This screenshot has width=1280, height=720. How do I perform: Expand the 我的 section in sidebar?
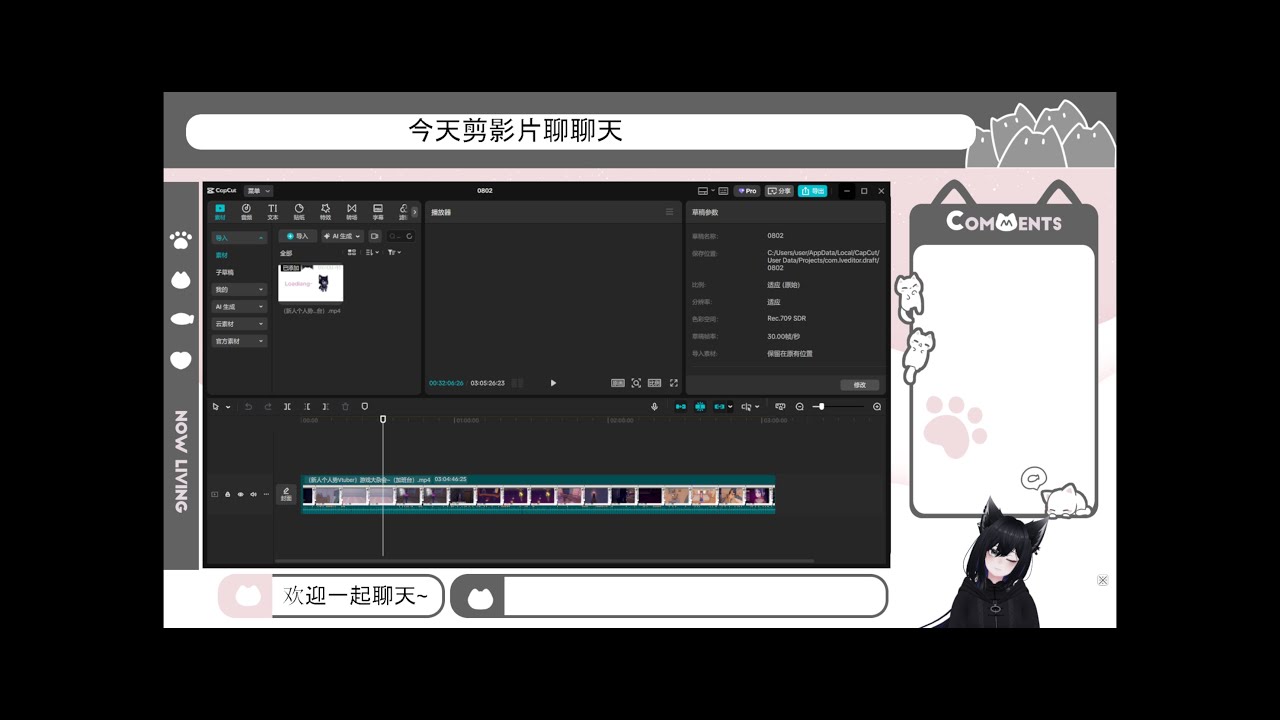point(239,289)
